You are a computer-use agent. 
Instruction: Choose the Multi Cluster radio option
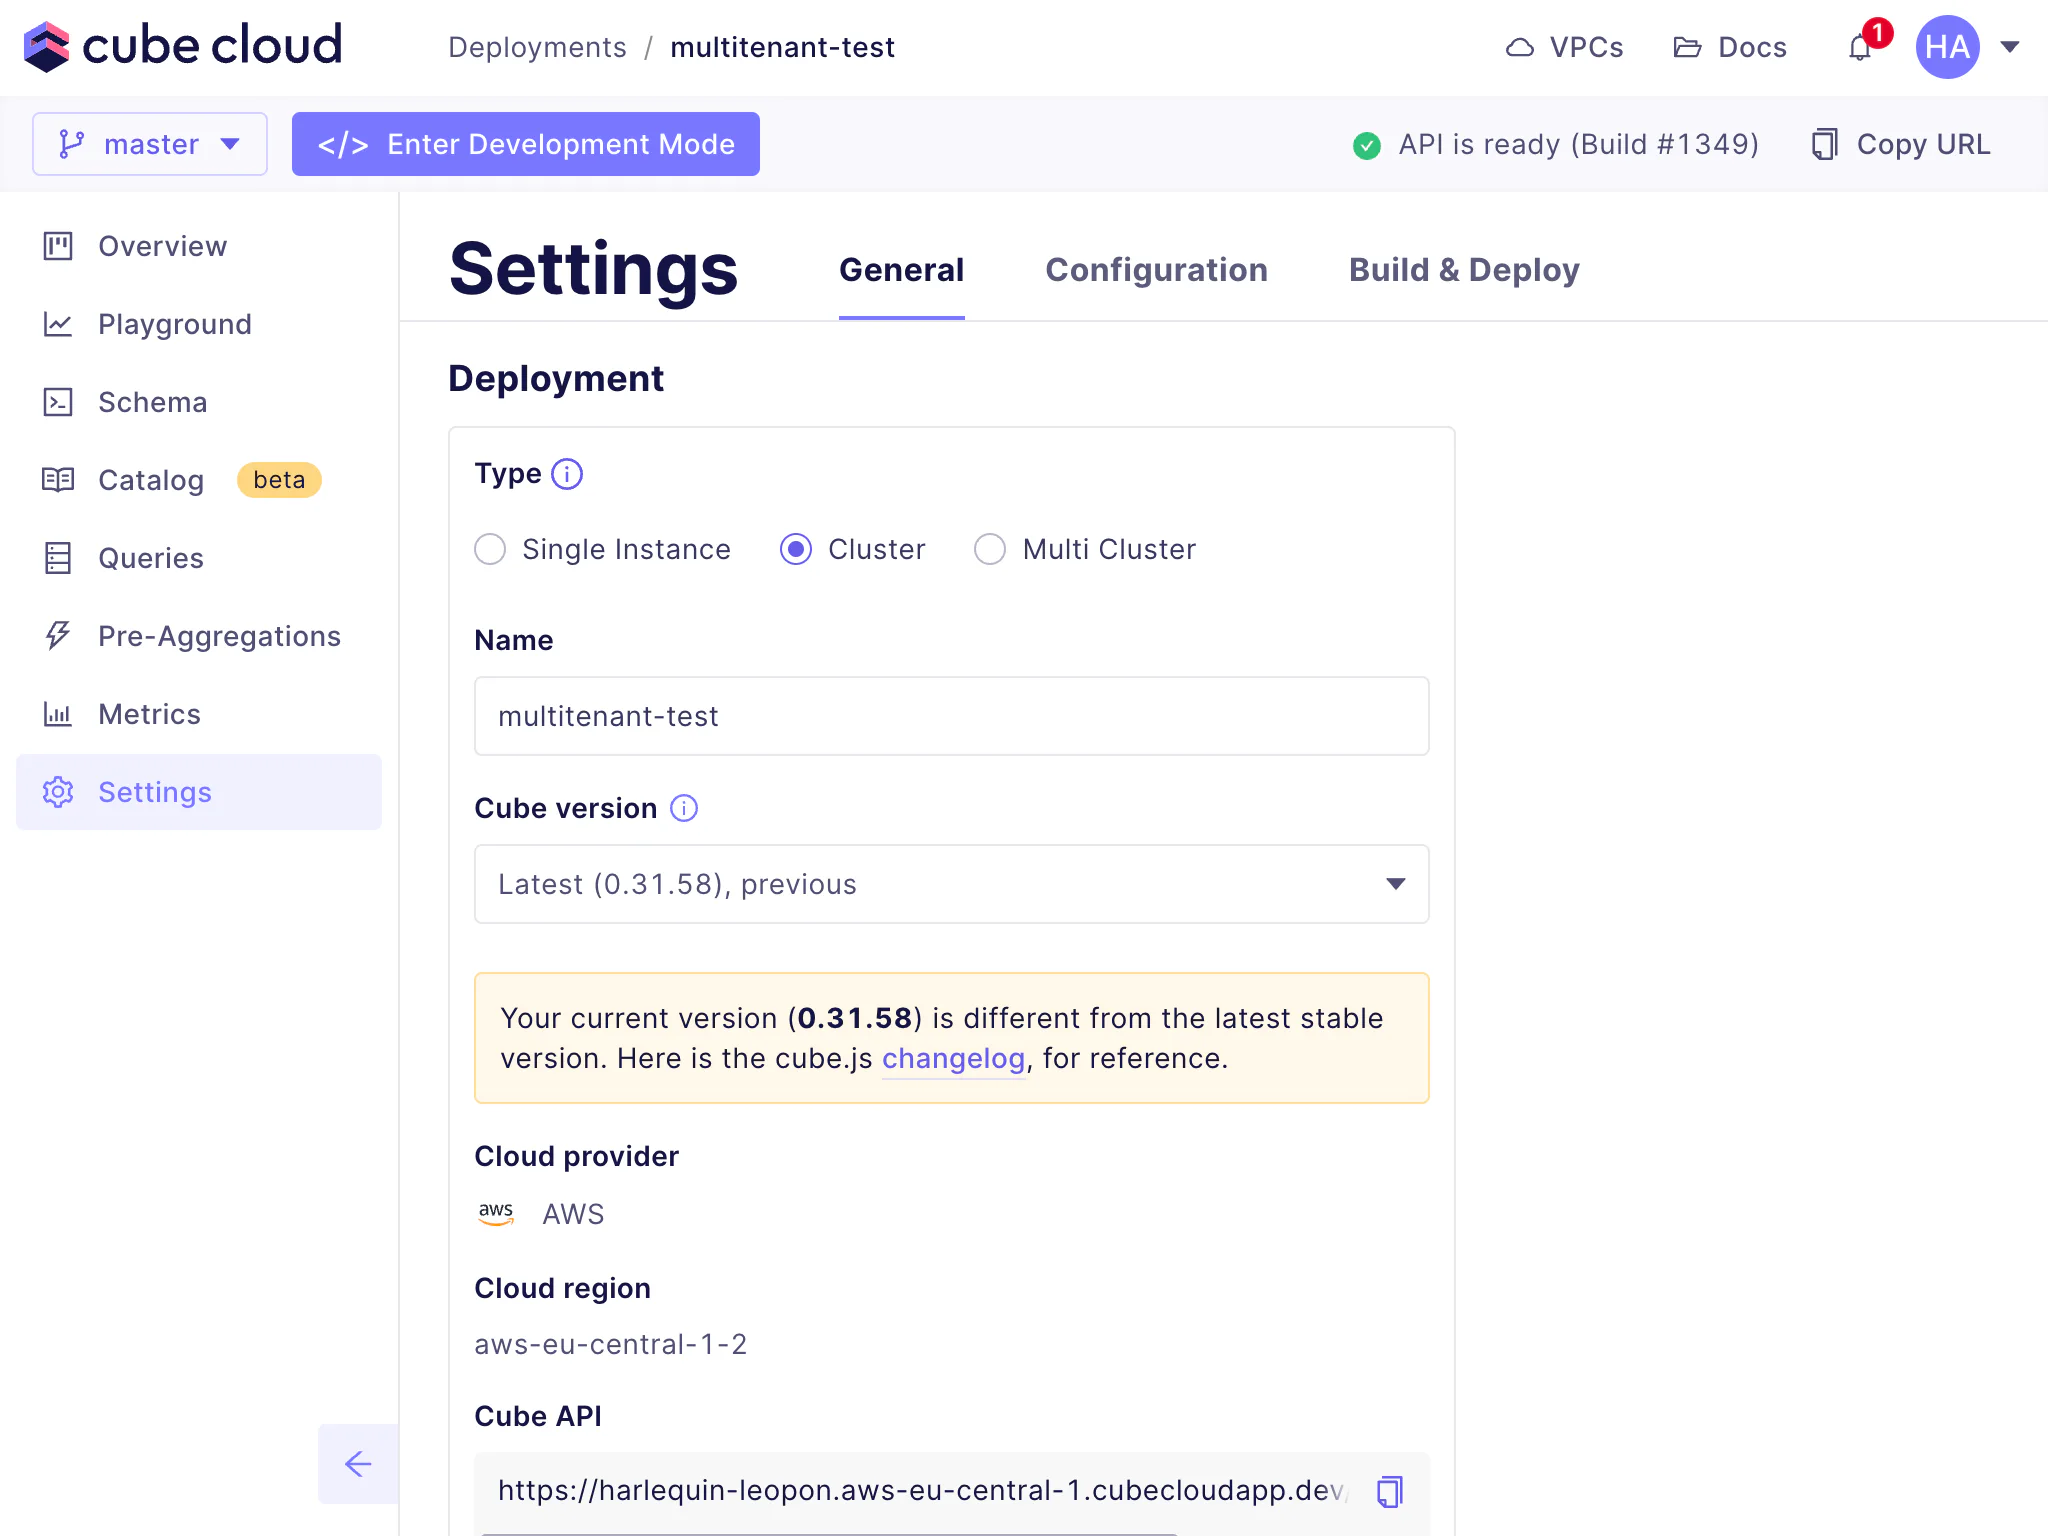990,549
